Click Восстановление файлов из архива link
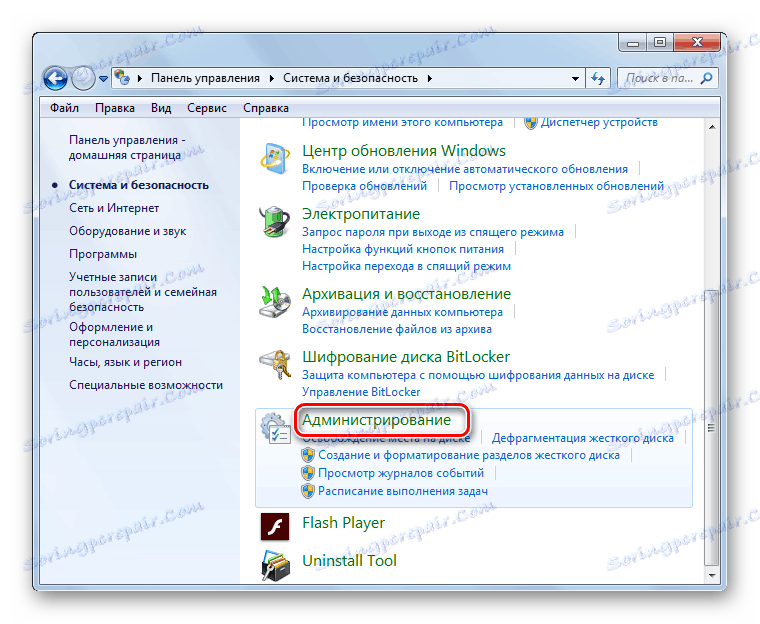The height and width of the screenshot is (624, 760). (397, 329)
